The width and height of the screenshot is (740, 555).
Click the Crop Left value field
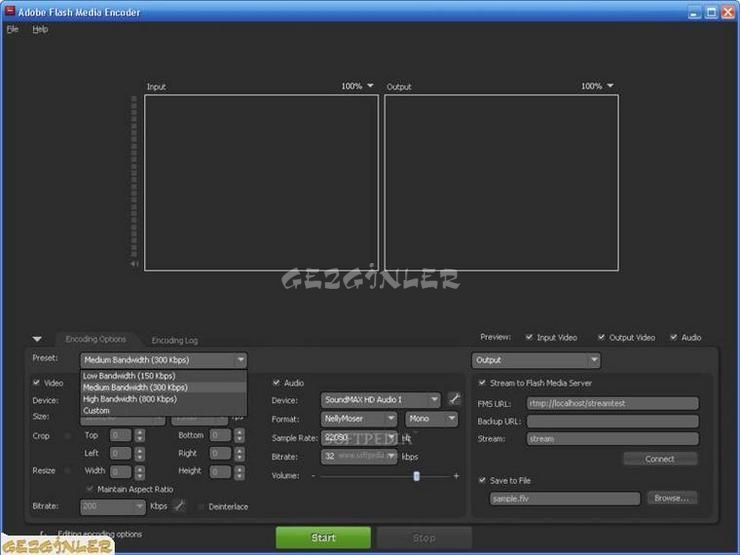coord(120,453)
